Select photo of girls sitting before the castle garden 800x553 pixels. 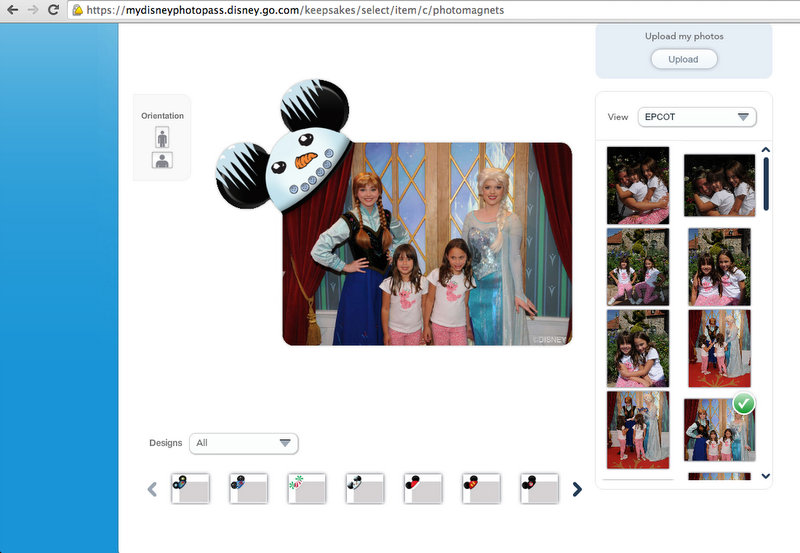pyautogui.click(x=638, y=267)
